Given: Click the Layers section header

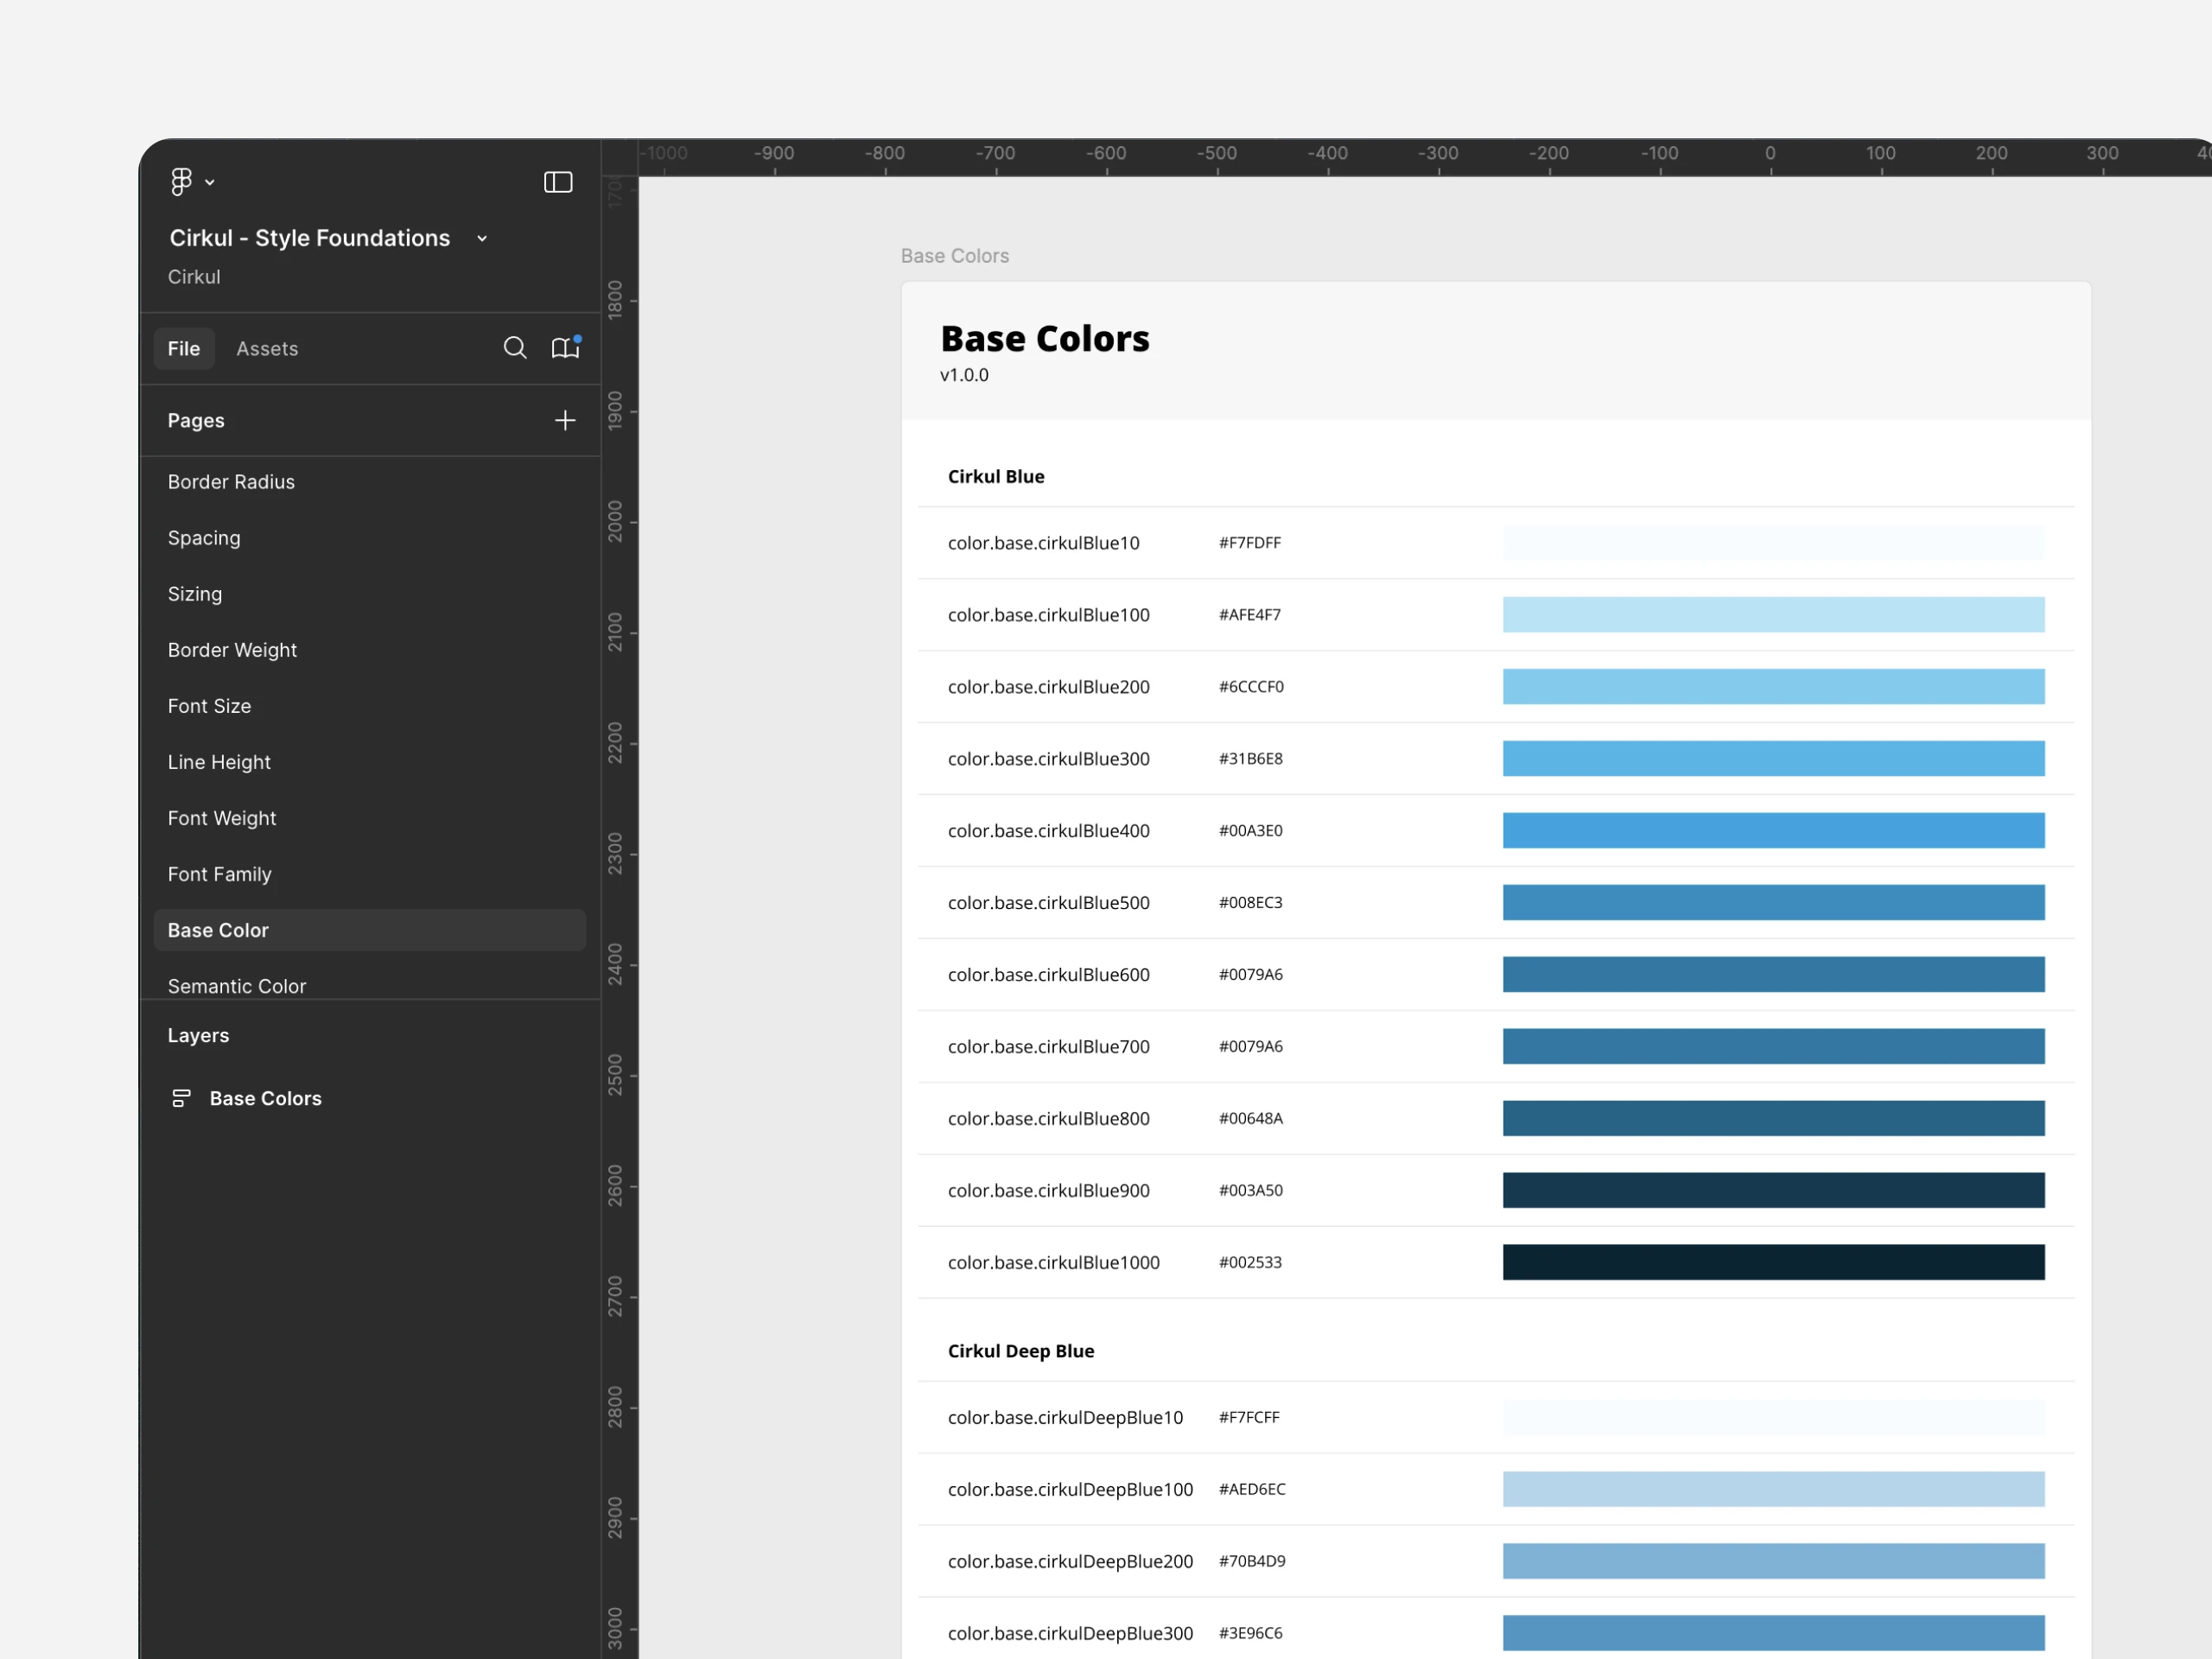Looking at the screenshot, I should tap(198, 1036).
